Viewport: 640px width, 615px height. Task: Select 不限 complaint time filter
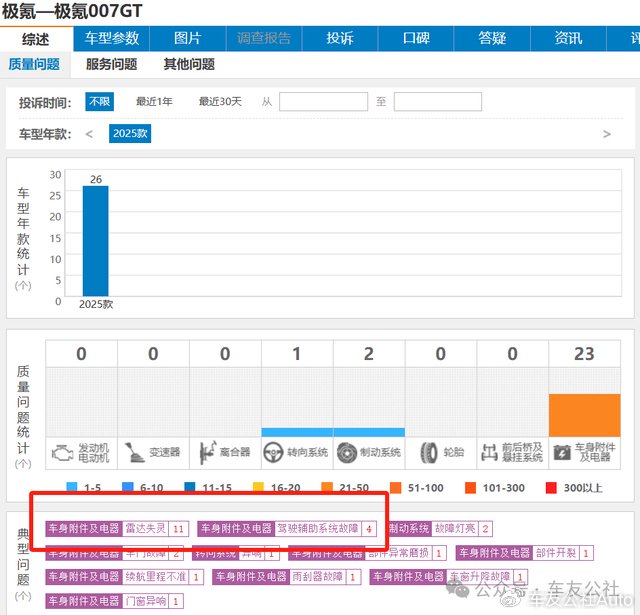pos(100,102)
